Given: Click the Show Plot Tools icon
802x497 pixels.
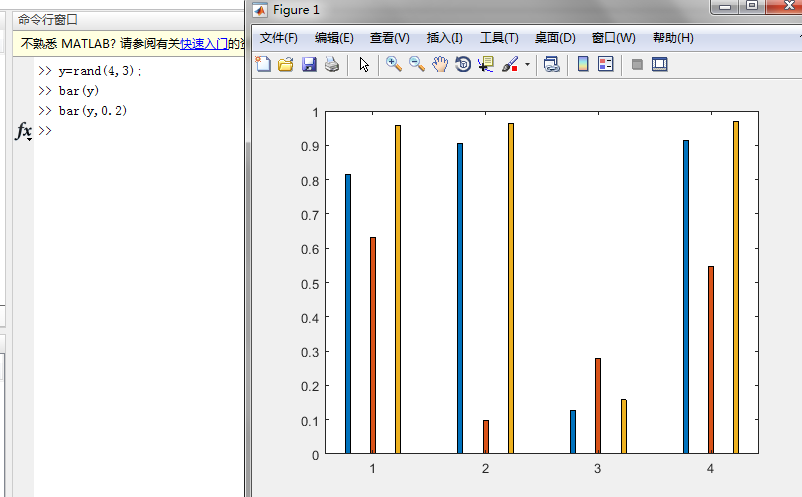Looking at the screenshot, I should pyautogui.click(x=660, y=64).
